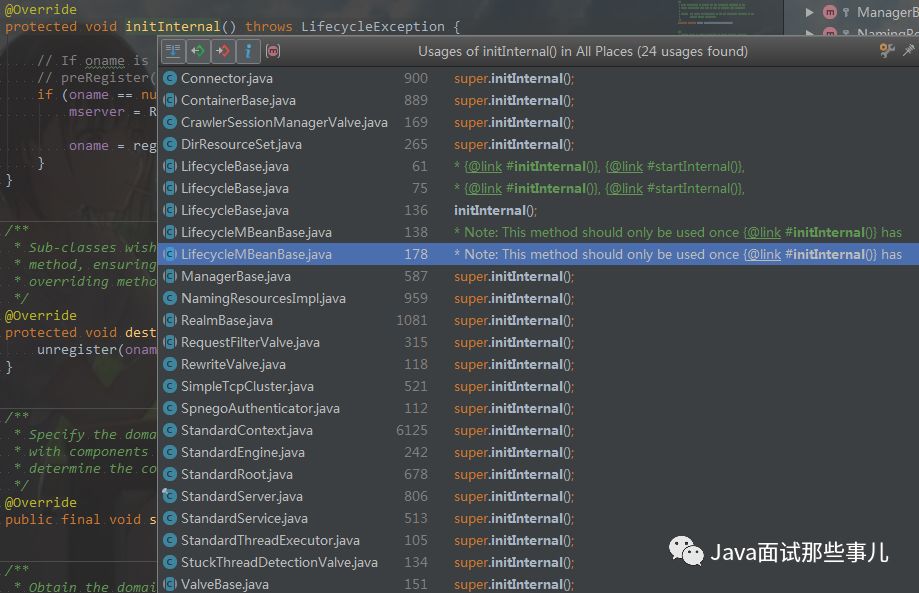The height and width of the screenshot is (593, 919).
Task: Select RequestFilterValve.java file name
Action: point(250,342)
